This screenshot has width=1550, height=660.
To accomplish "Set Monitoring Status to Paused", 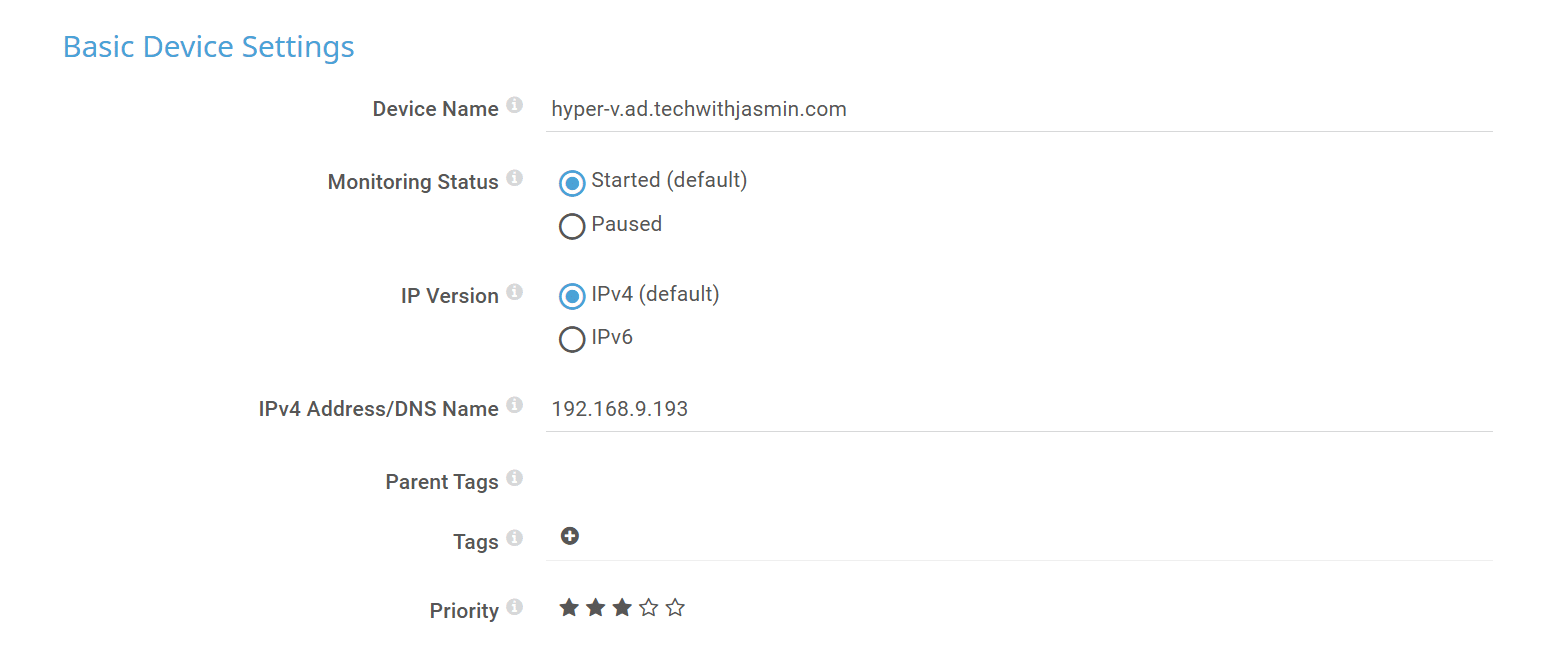I will [572, 227].
